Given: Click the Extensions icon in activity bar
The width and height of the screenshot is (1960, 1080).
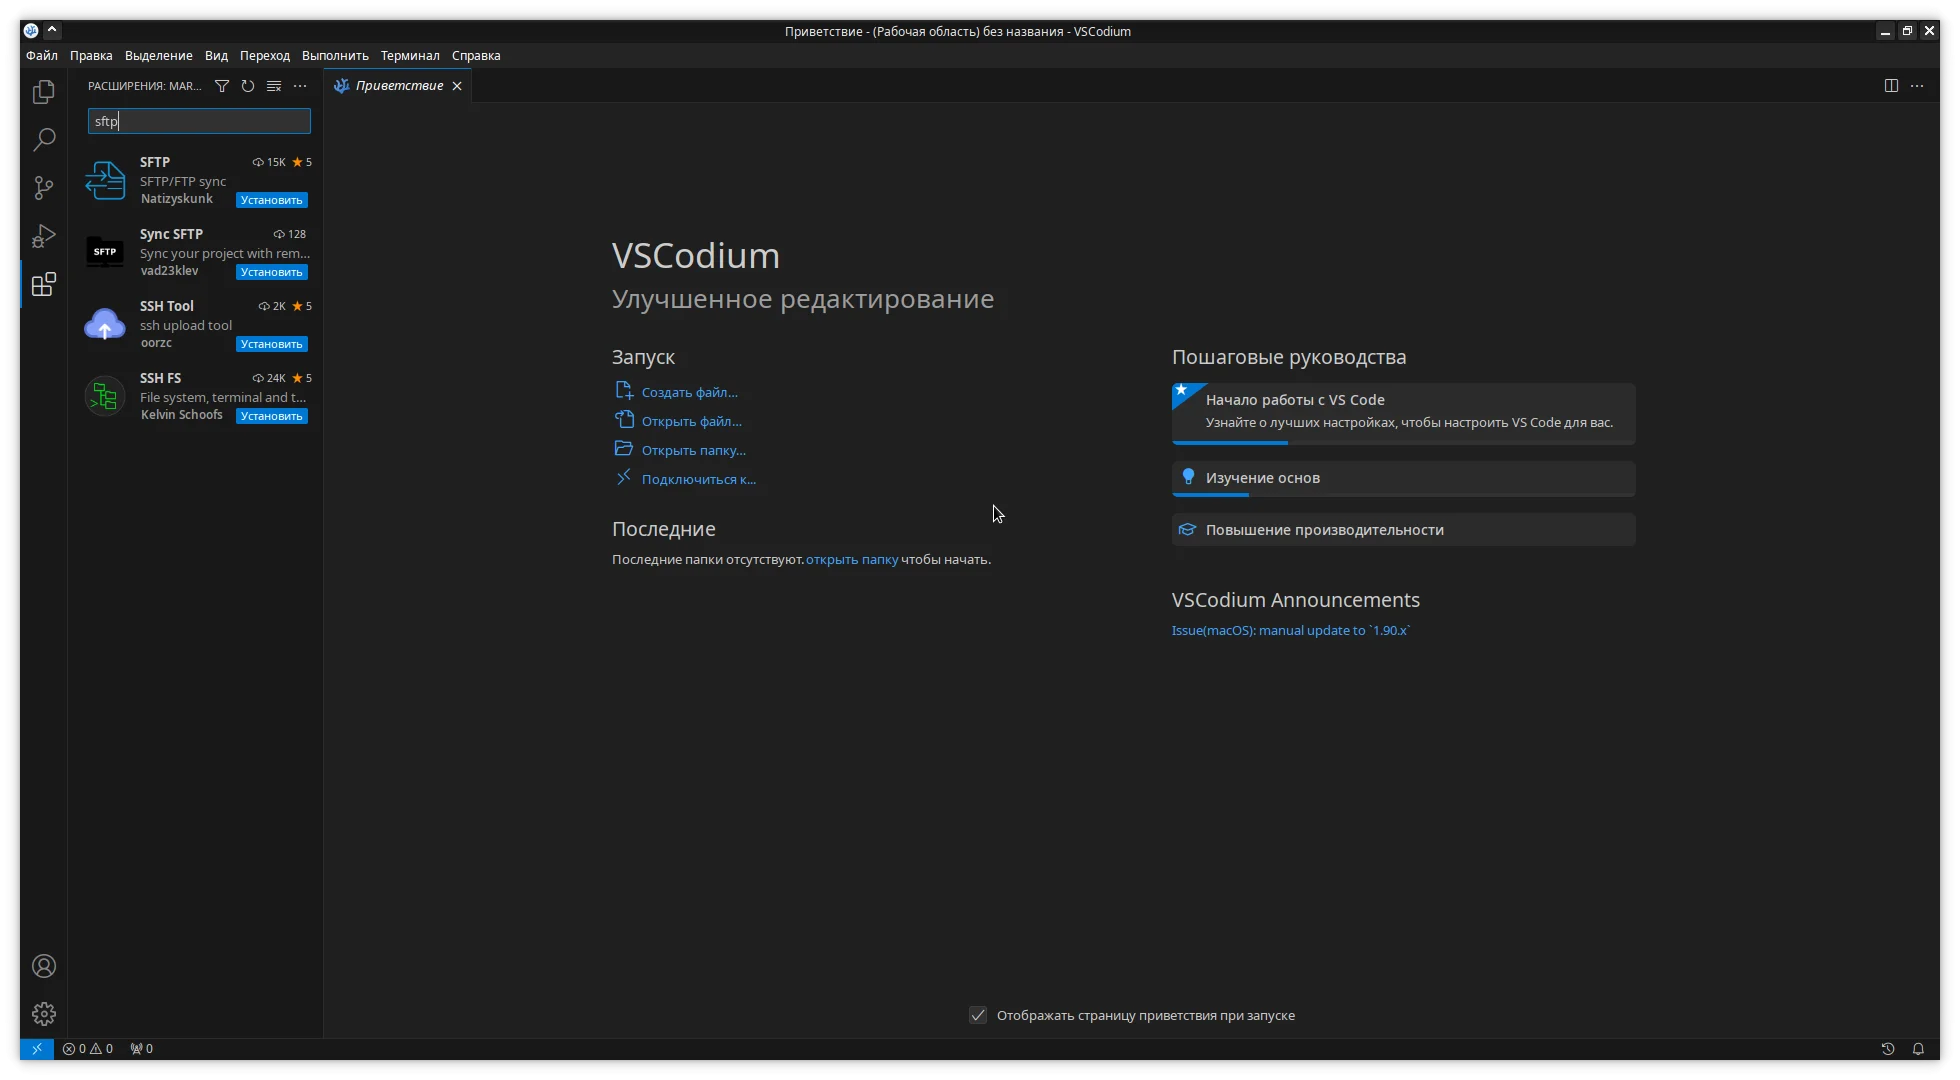Looking at the screenshot, I should (x=43, y=285).
